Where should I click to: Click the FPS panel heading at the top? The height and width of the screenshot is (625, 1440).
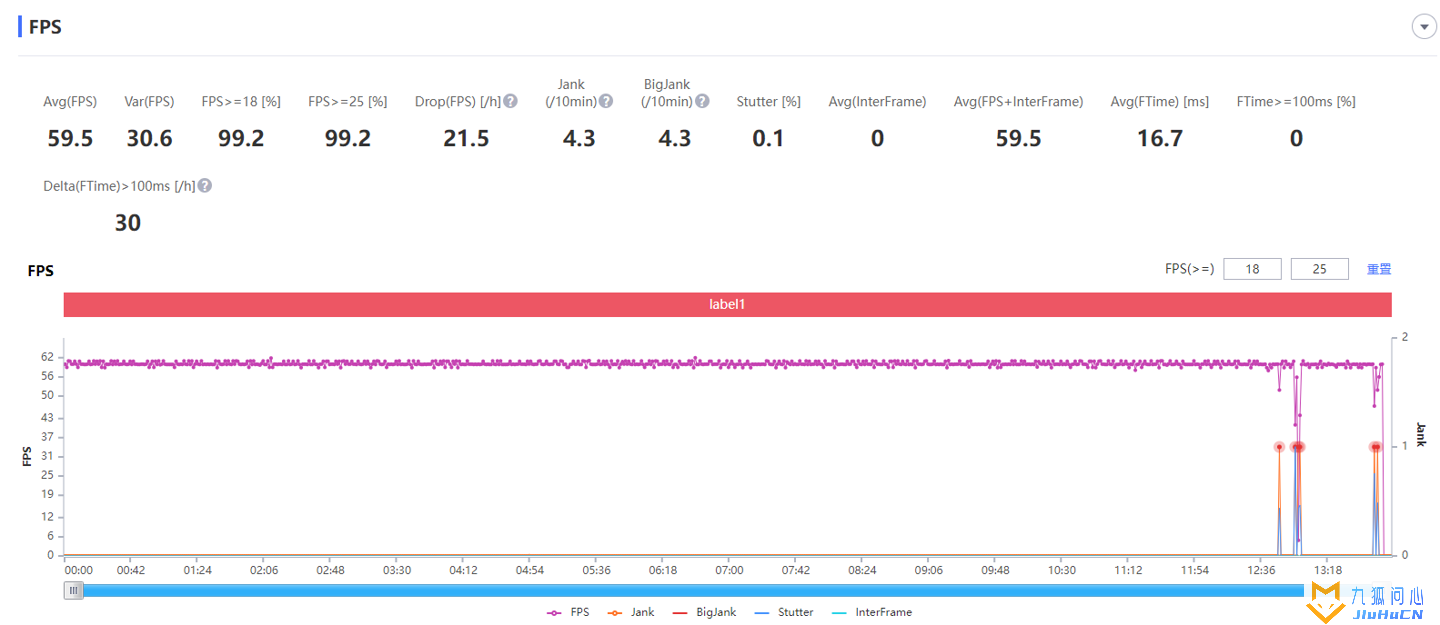point(45,27)
